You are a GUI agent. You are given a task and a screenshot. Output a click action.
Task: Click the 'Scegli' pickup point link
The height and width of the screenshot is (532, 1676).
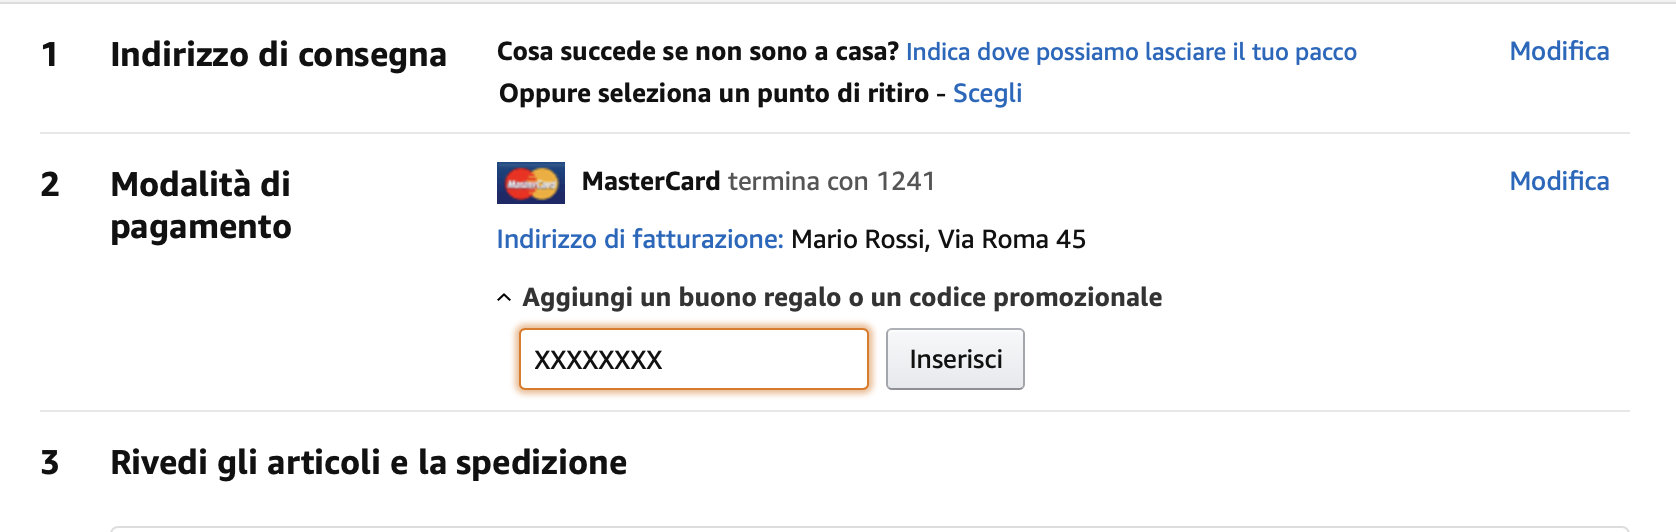(987, 93)
